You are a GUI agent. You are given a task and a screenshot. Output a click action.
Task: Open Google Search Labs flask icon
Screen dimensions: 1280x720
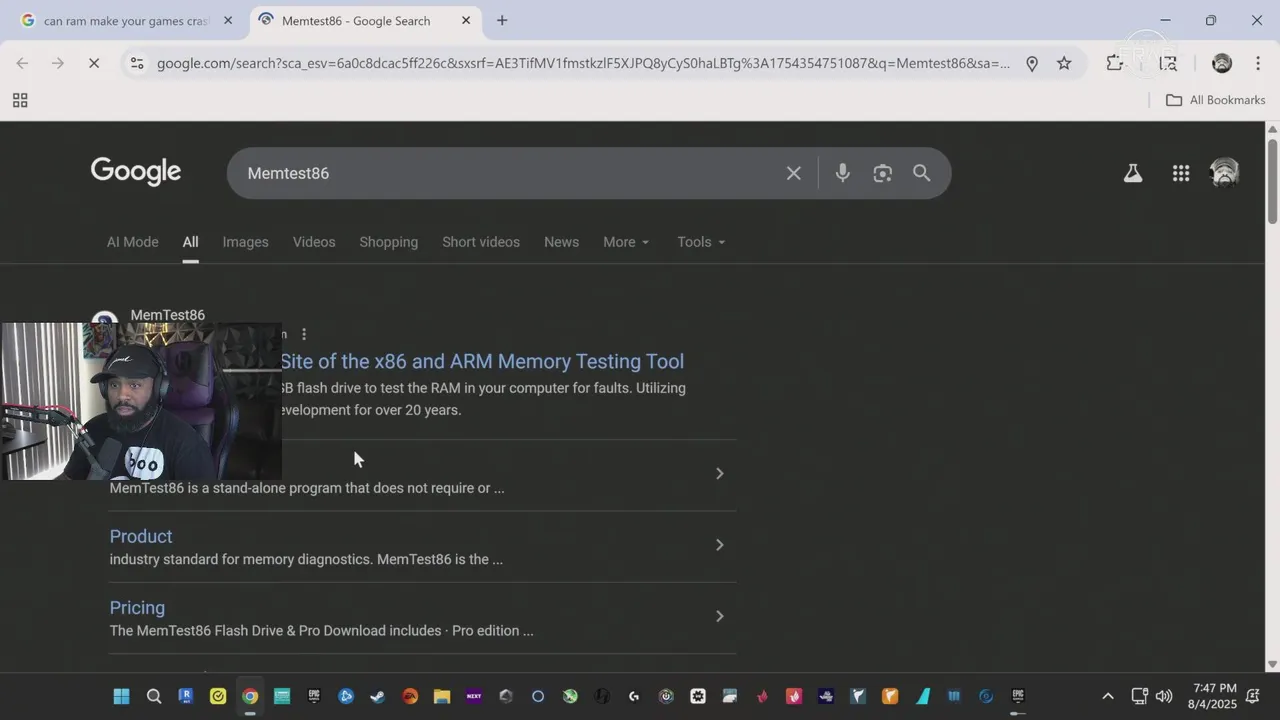[x=1133, y=173]
